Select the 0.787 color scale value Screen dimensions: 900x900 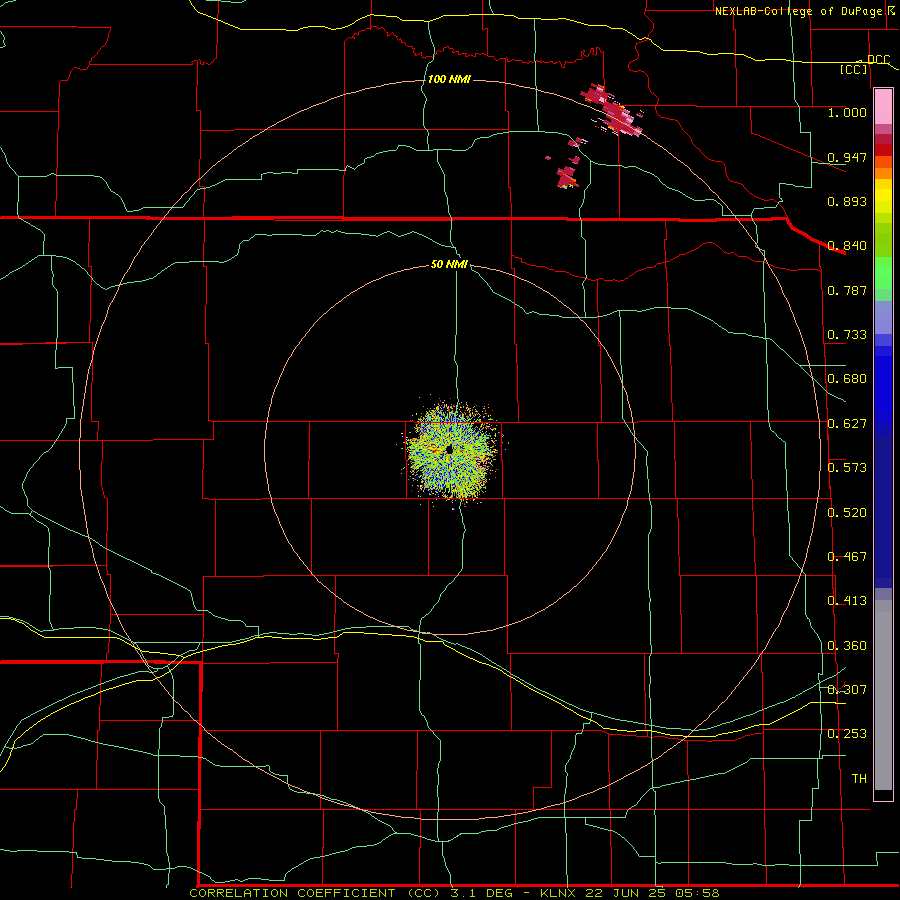click(847, 290)
